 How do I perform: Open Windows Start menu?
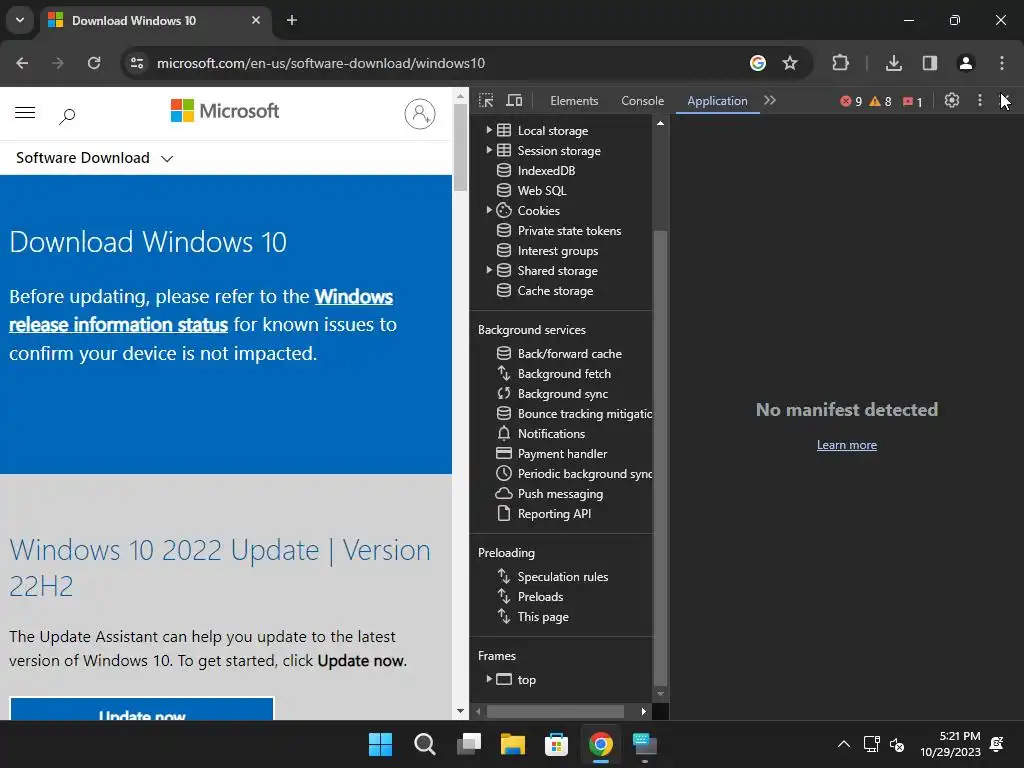[x=380, y=744]
